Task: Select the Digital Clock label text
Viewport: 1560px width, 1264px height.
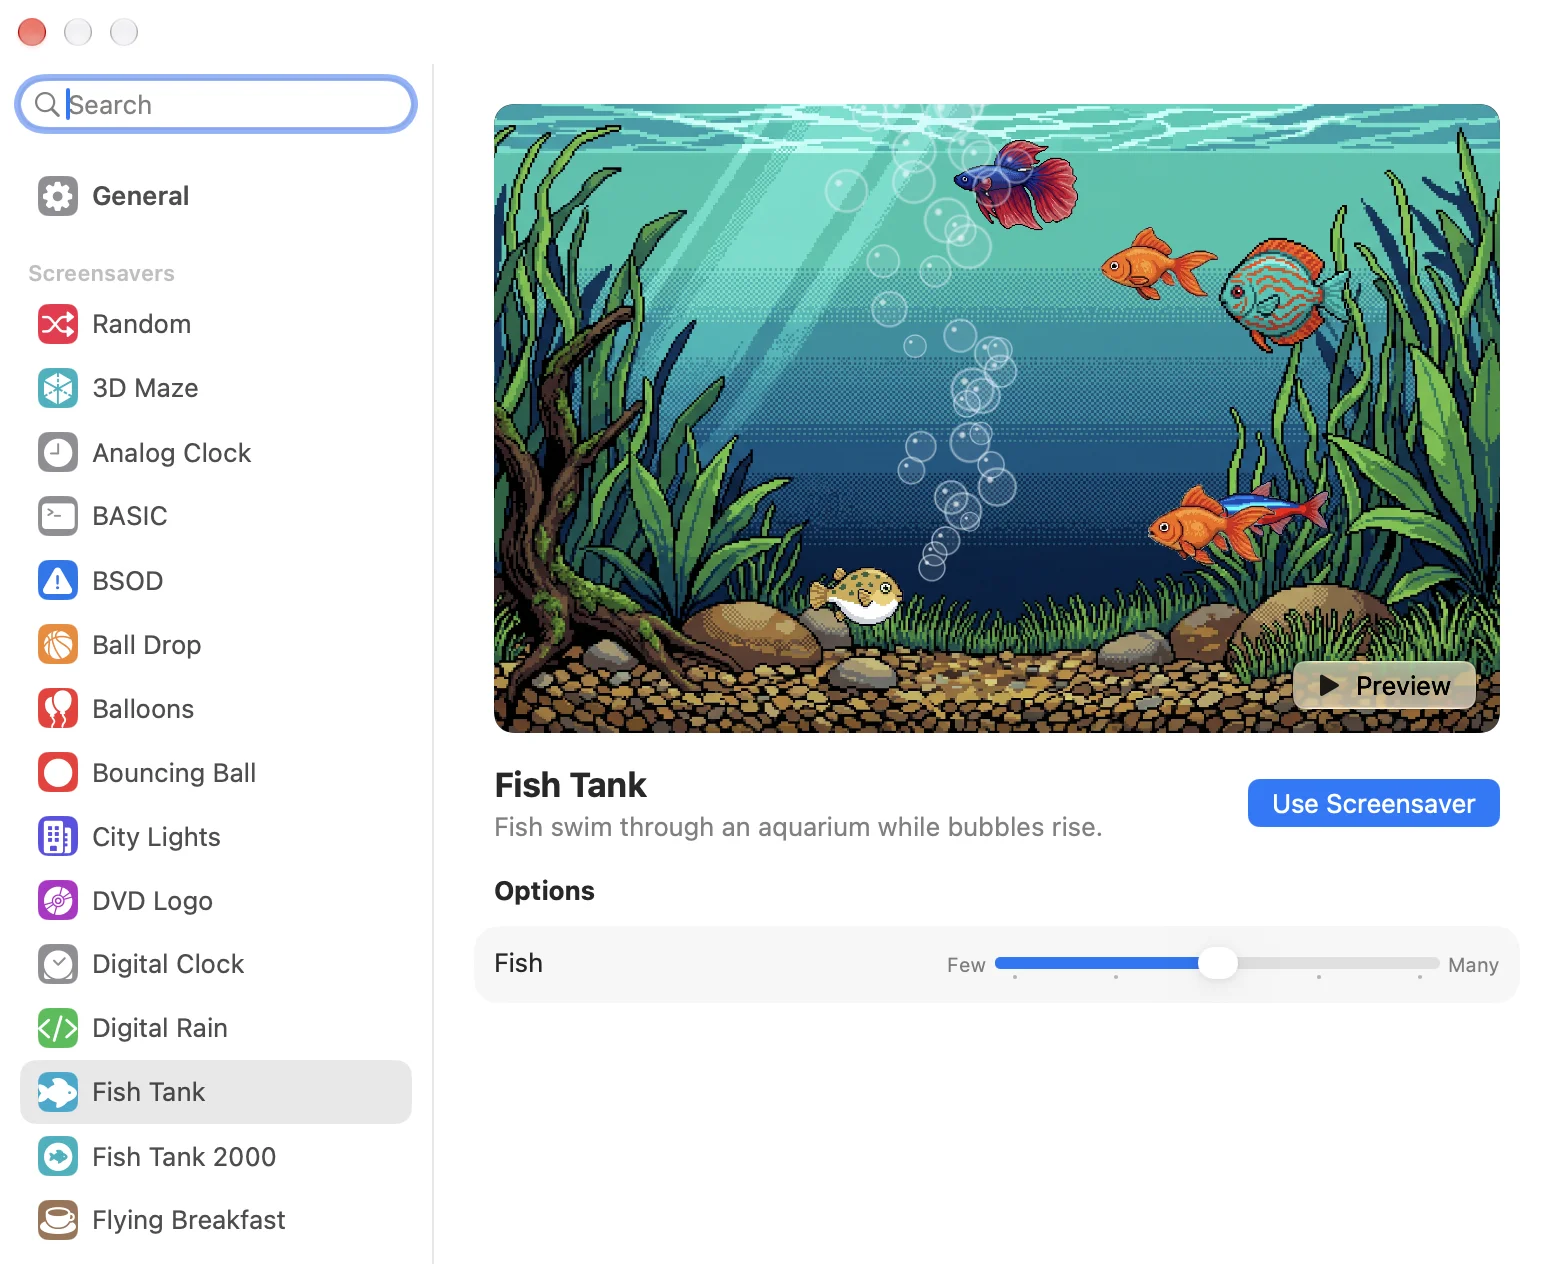Action: pos(168,964)
